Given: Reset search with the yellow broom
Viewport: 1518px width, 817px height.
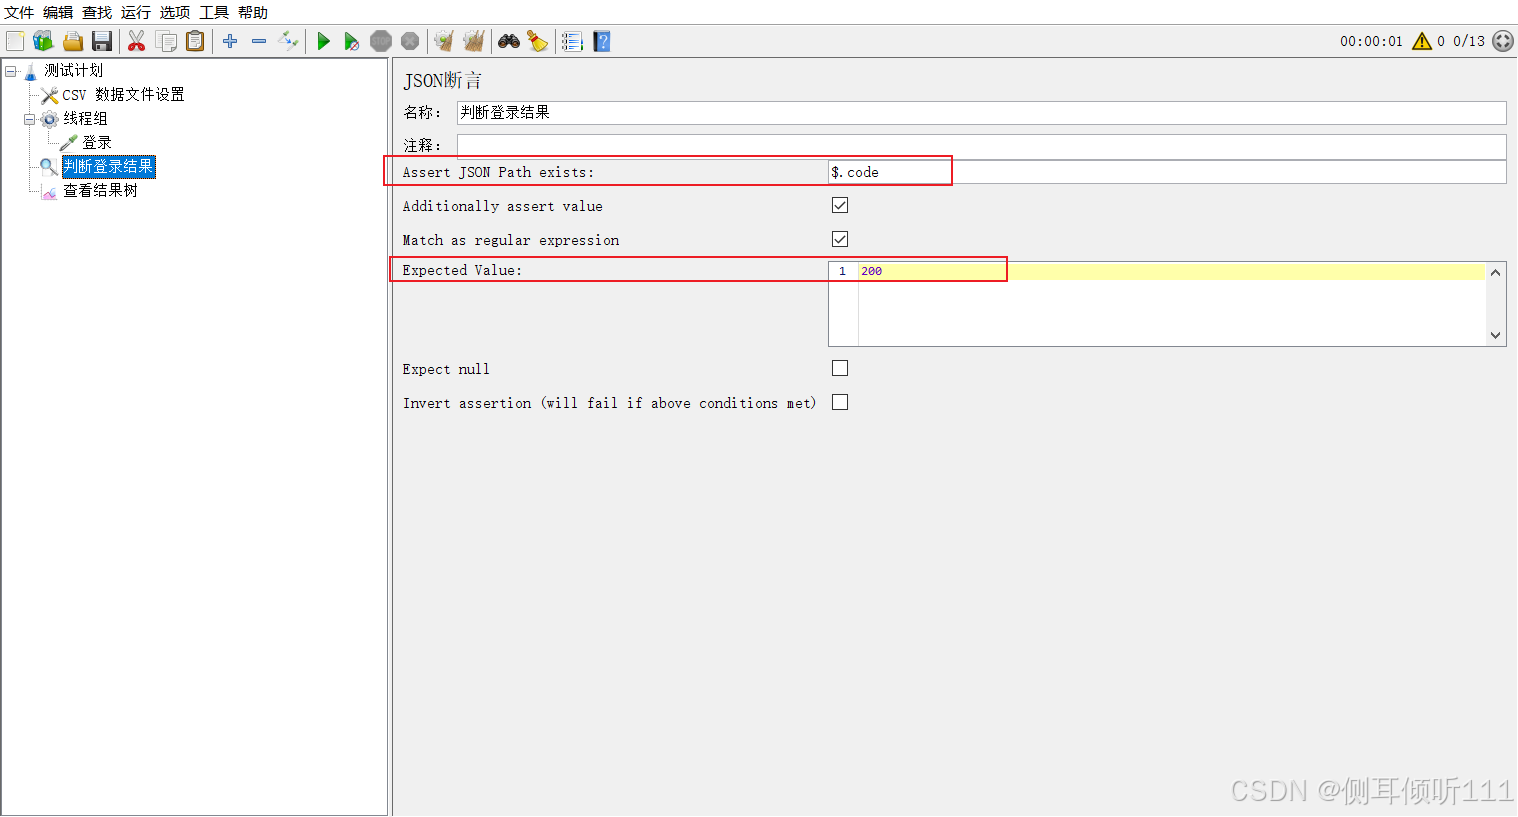Looking at the screenshot, I should (538, 41).
